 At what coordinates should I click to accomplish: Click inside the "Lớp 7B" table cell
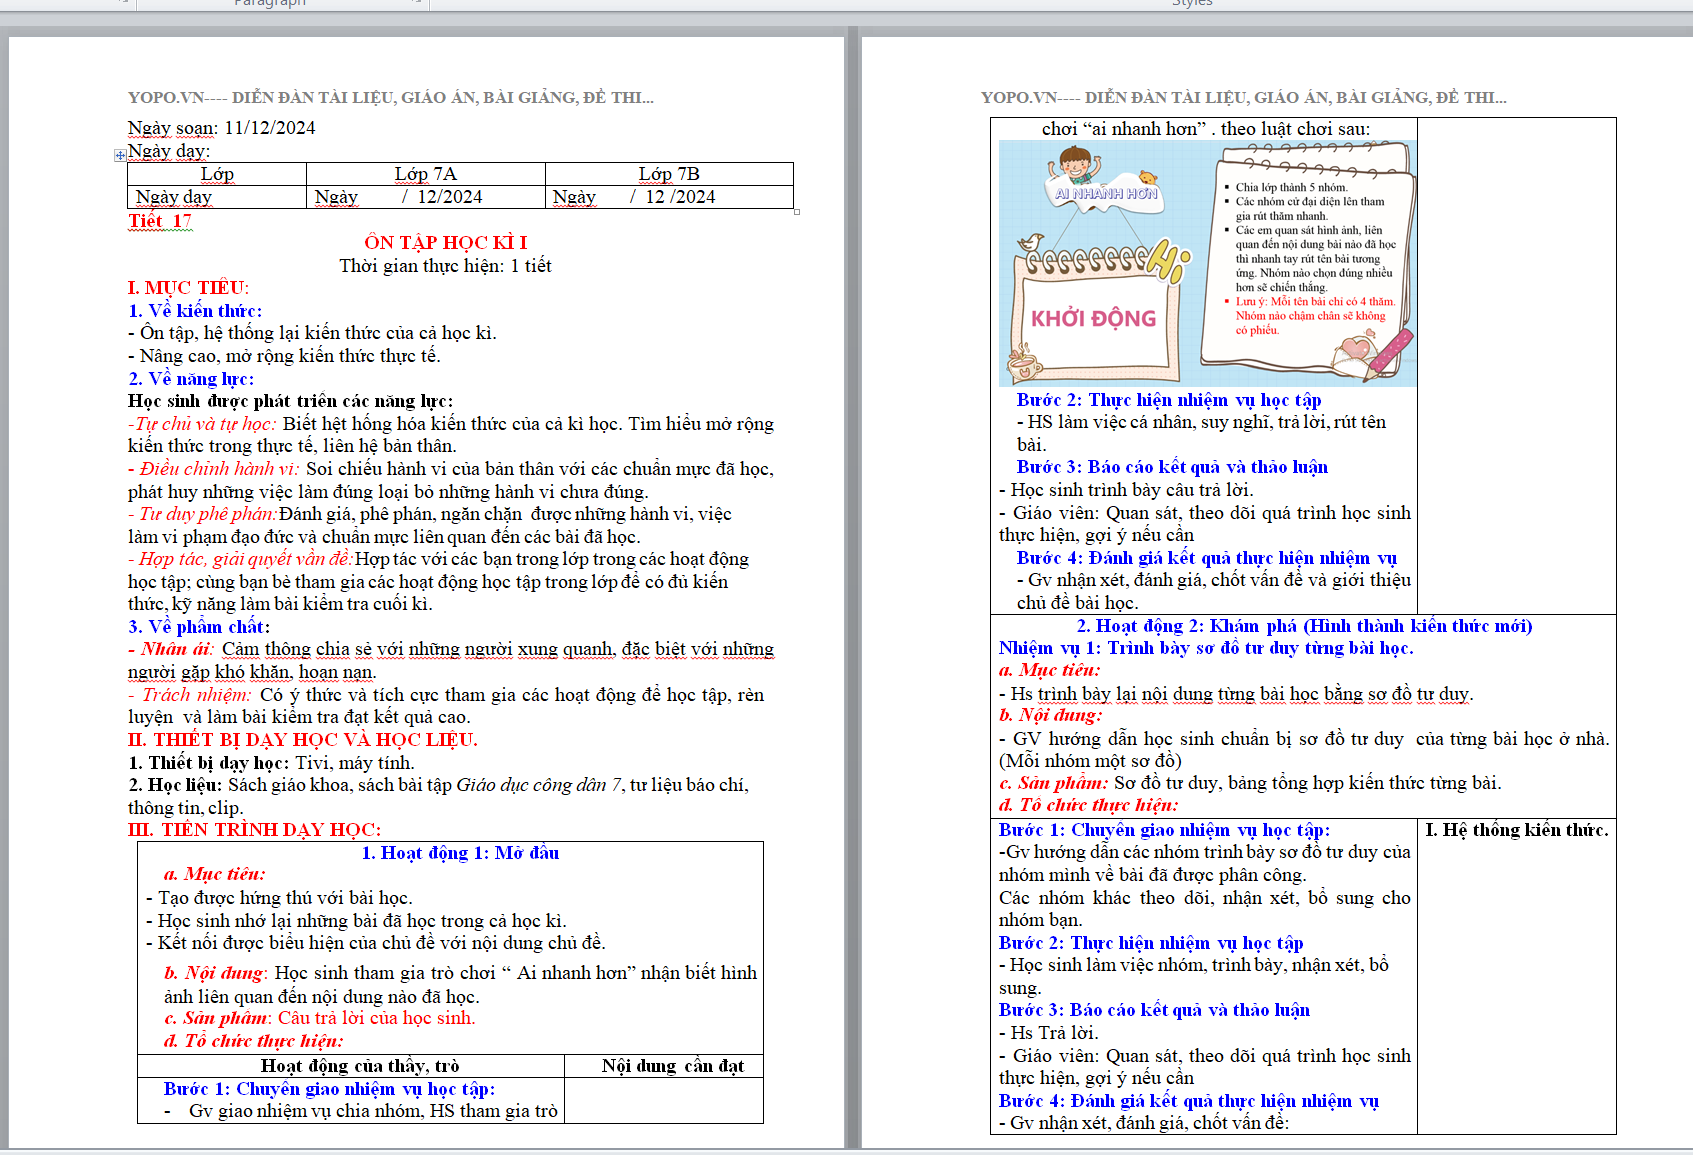pyautogui.click(x=668, y=174)
